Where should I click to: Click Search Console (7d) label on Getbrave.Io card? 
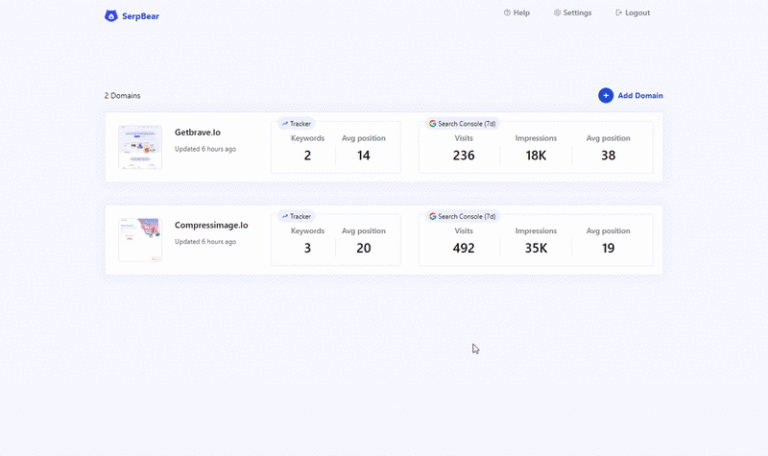click(467, 124)
